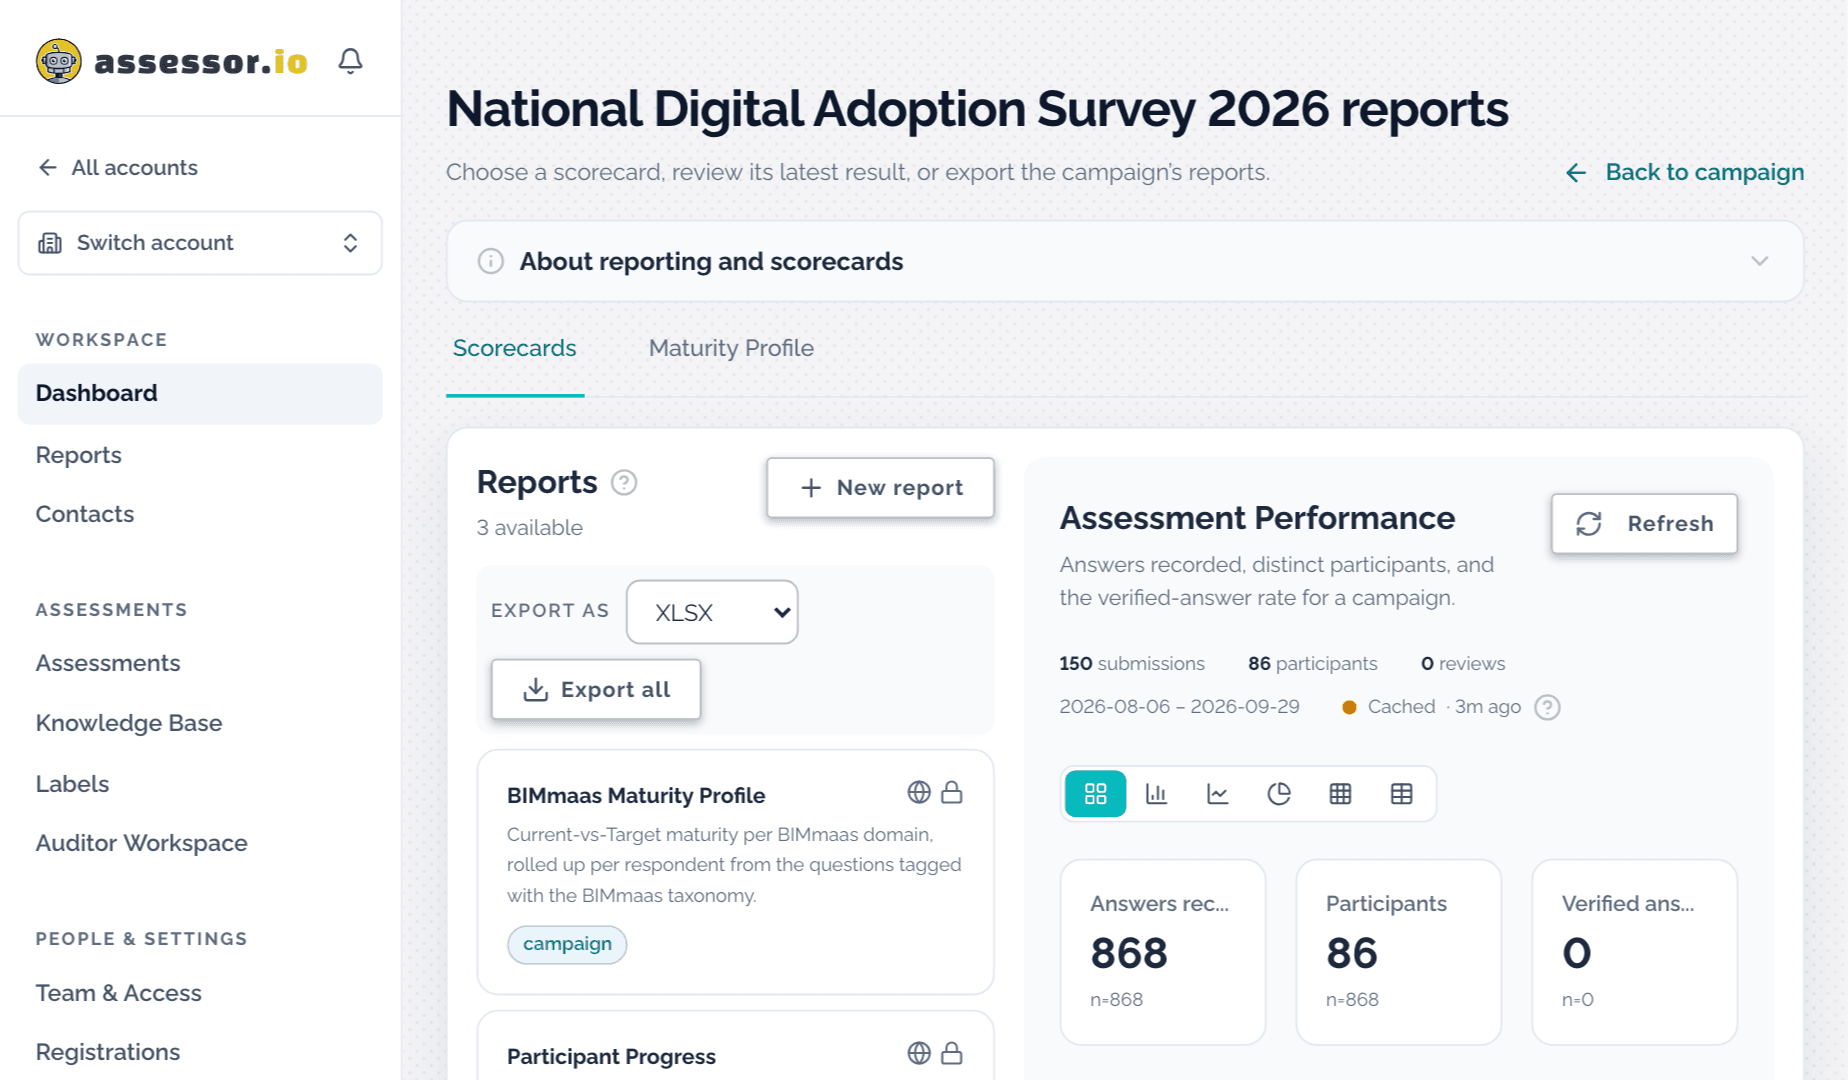Open Reports in the sidebar
Screen dimensions: 1848x1080
[78, 455]
